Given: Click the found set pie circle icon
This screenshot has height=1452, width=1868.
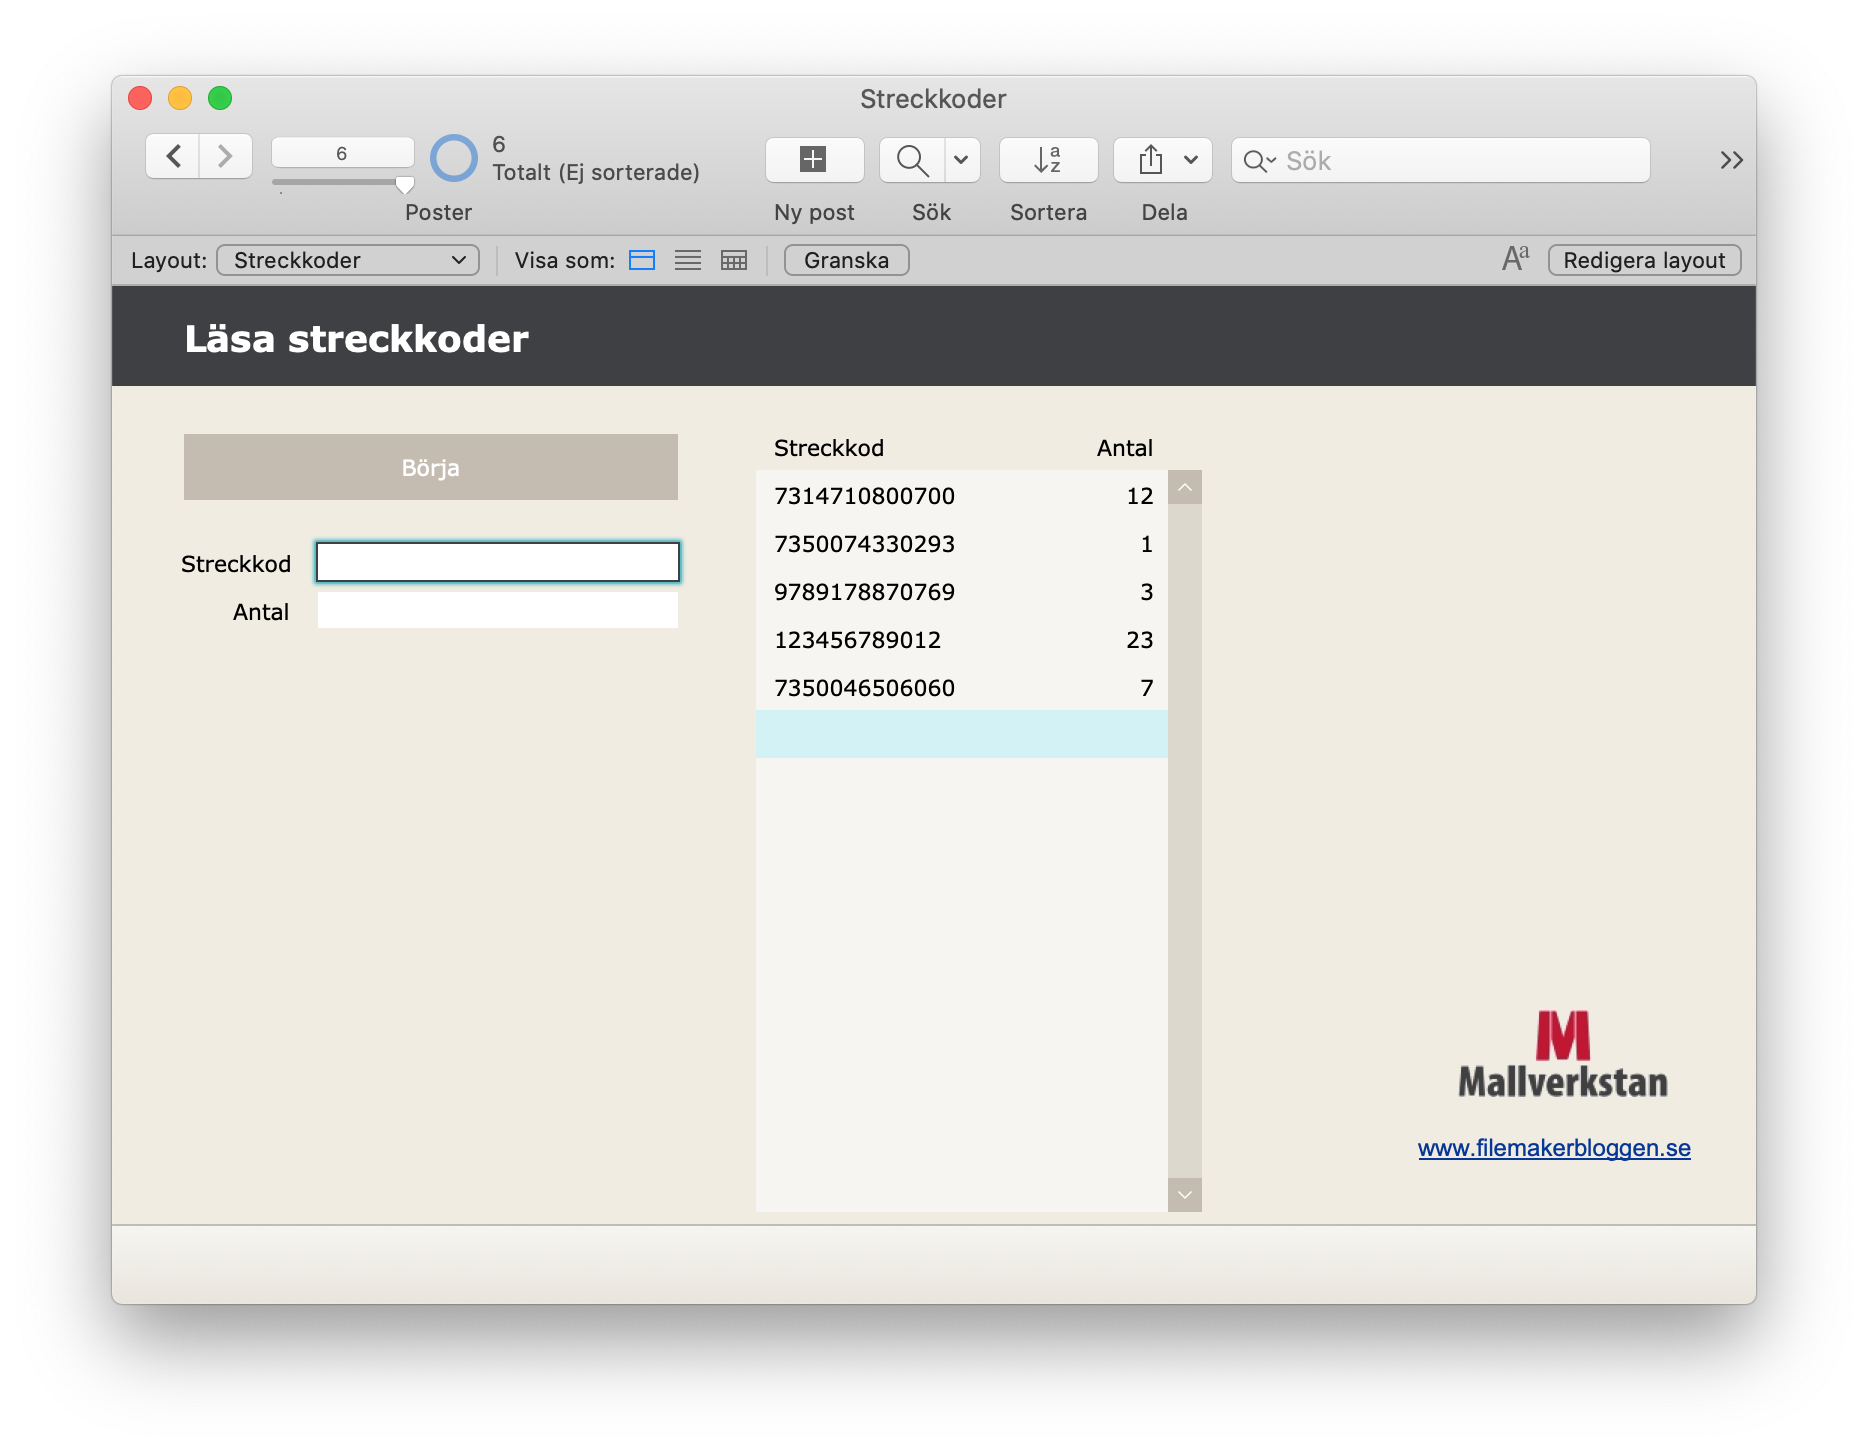Looking at the screenshot, I should pos(454,158).
